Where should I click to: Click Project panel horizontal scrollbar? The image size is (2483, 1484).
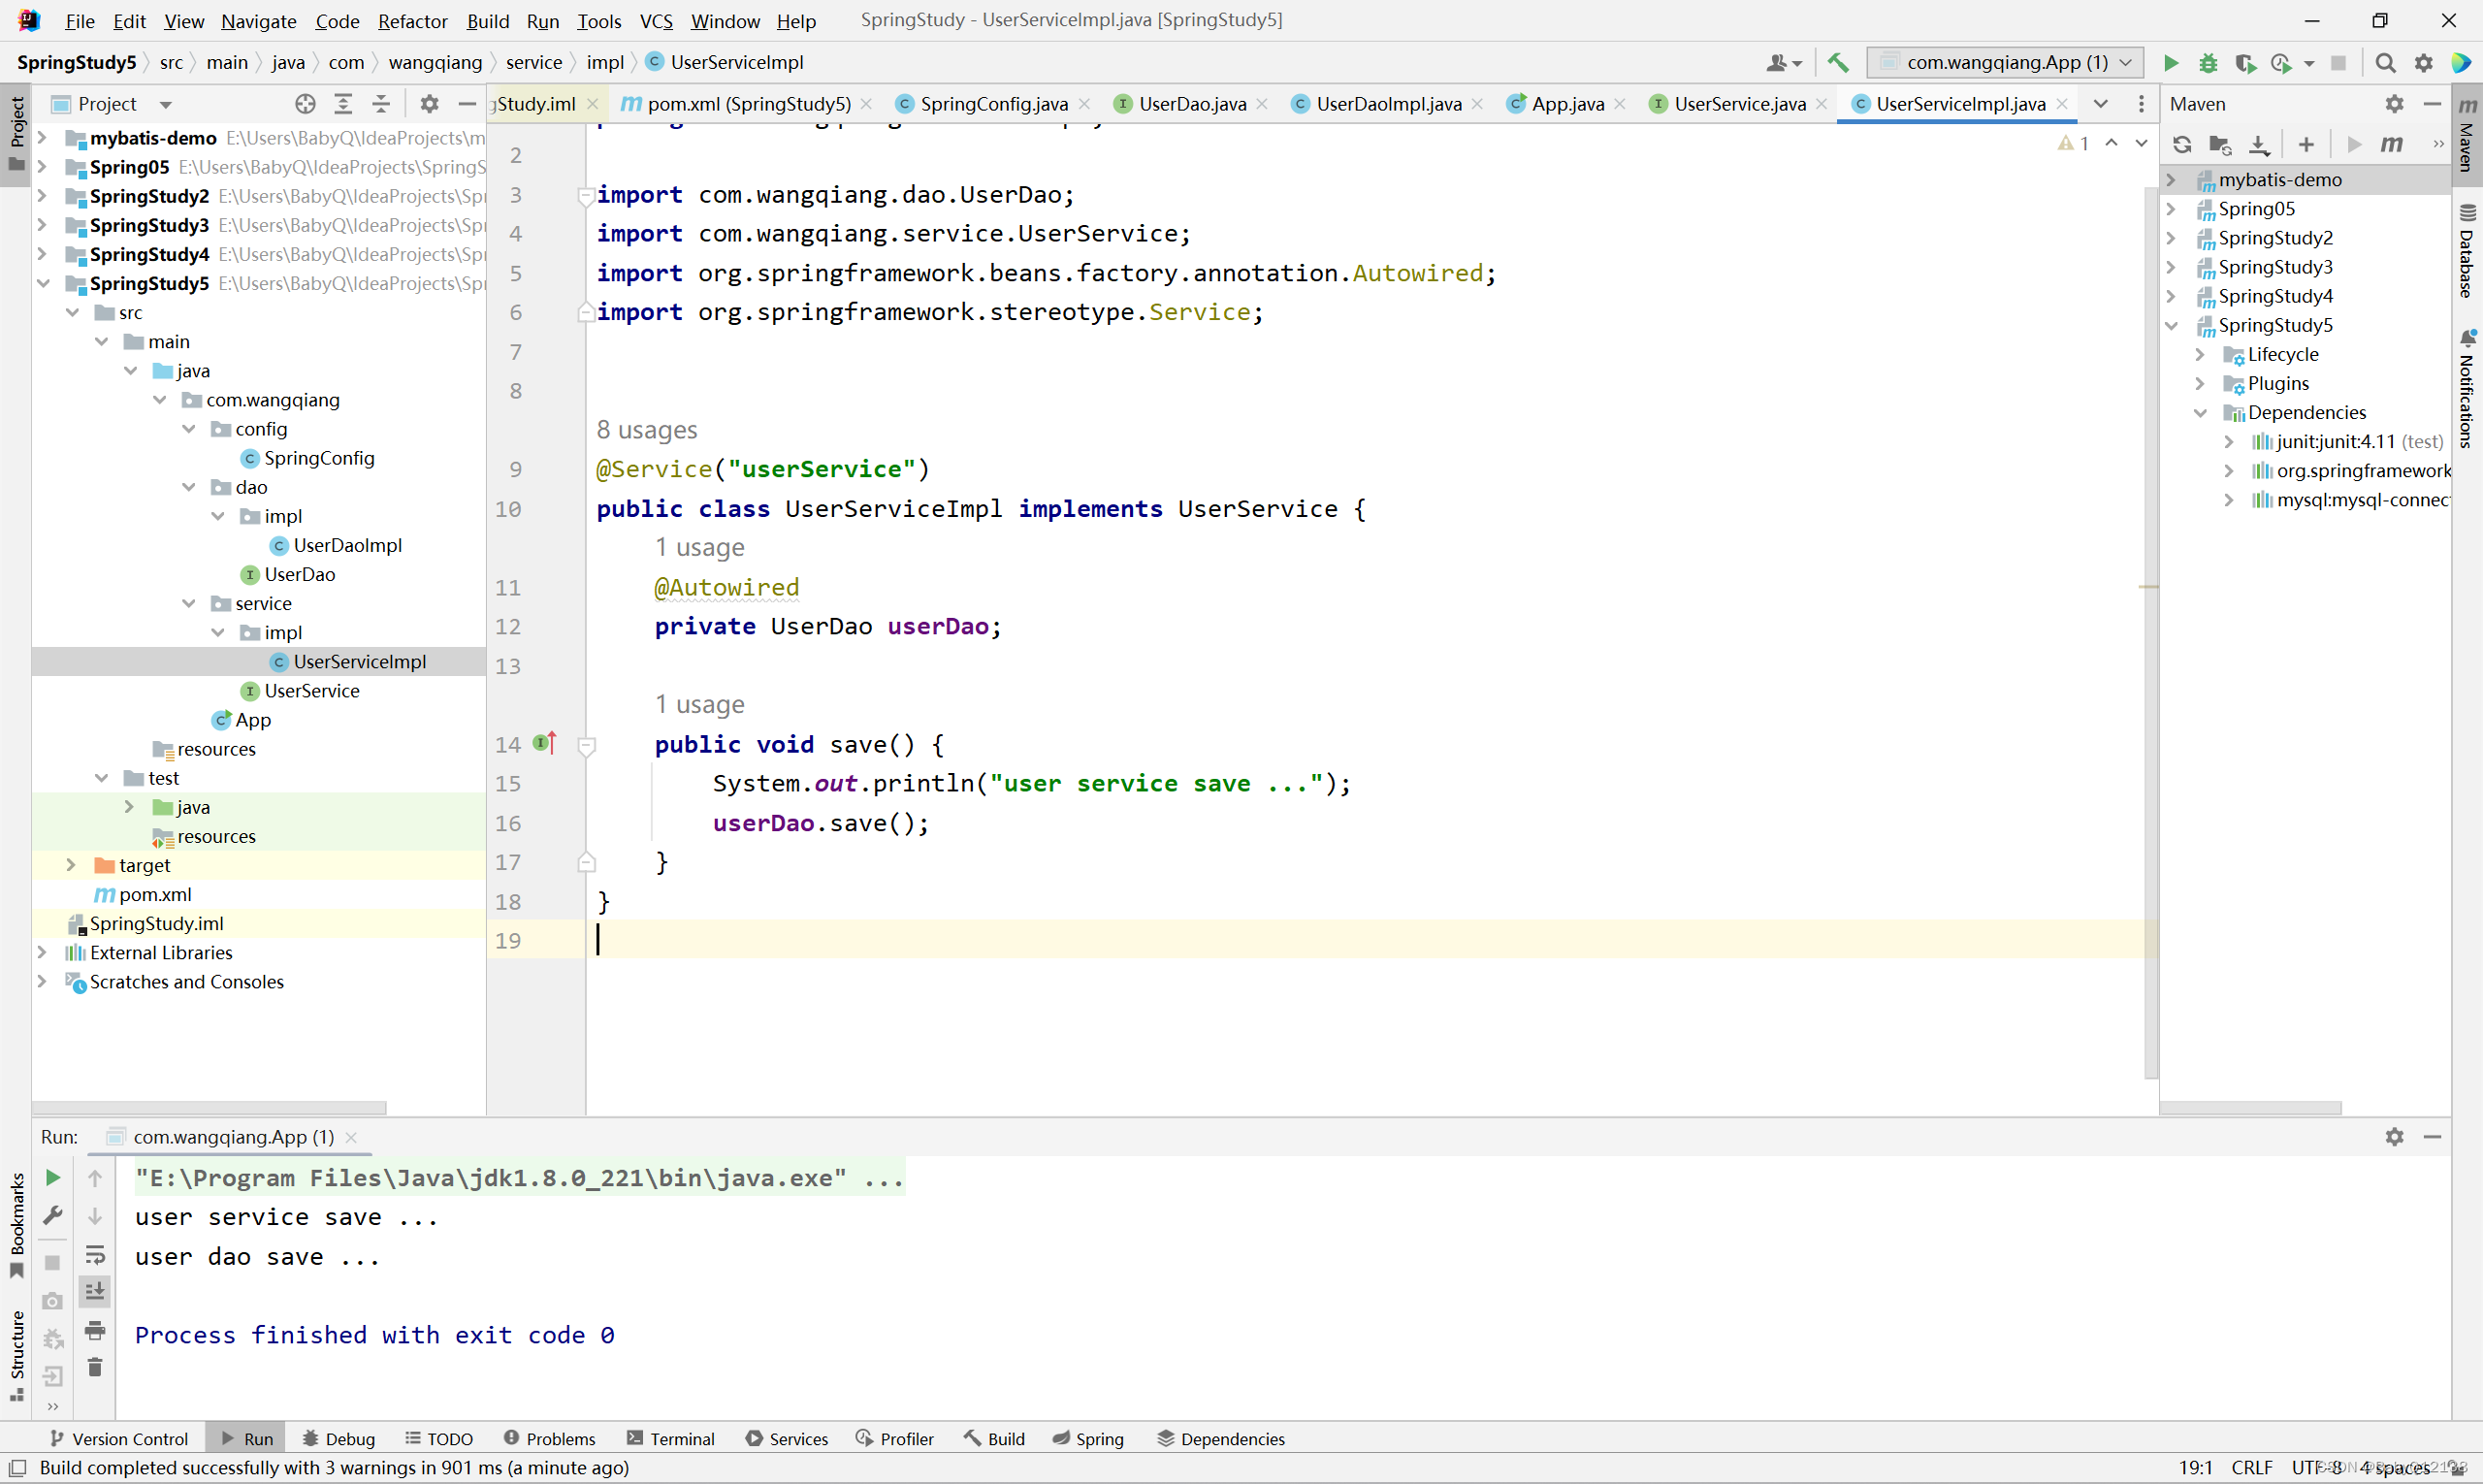click(x=209, y=1108)
